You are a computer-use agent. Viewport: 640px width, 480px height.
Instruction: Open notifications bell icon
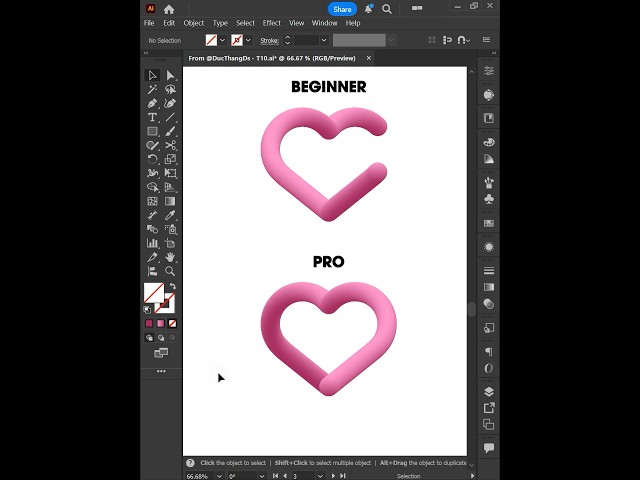point(369,9)
